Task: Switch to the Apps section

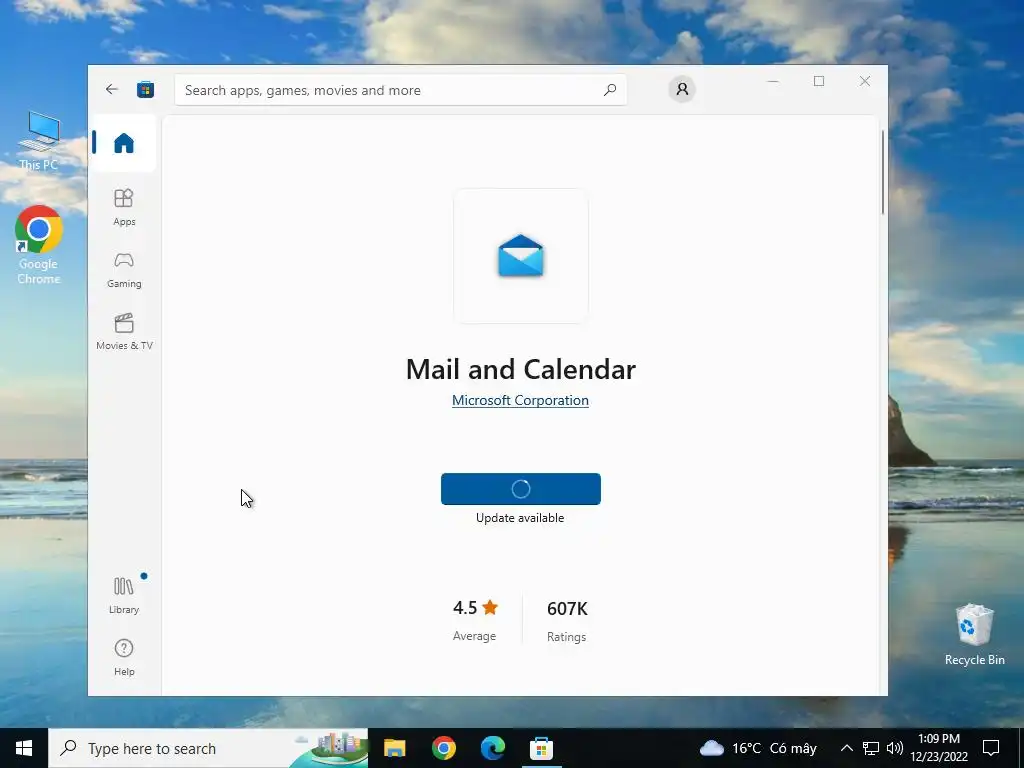Action: click(x=123, y=207)
